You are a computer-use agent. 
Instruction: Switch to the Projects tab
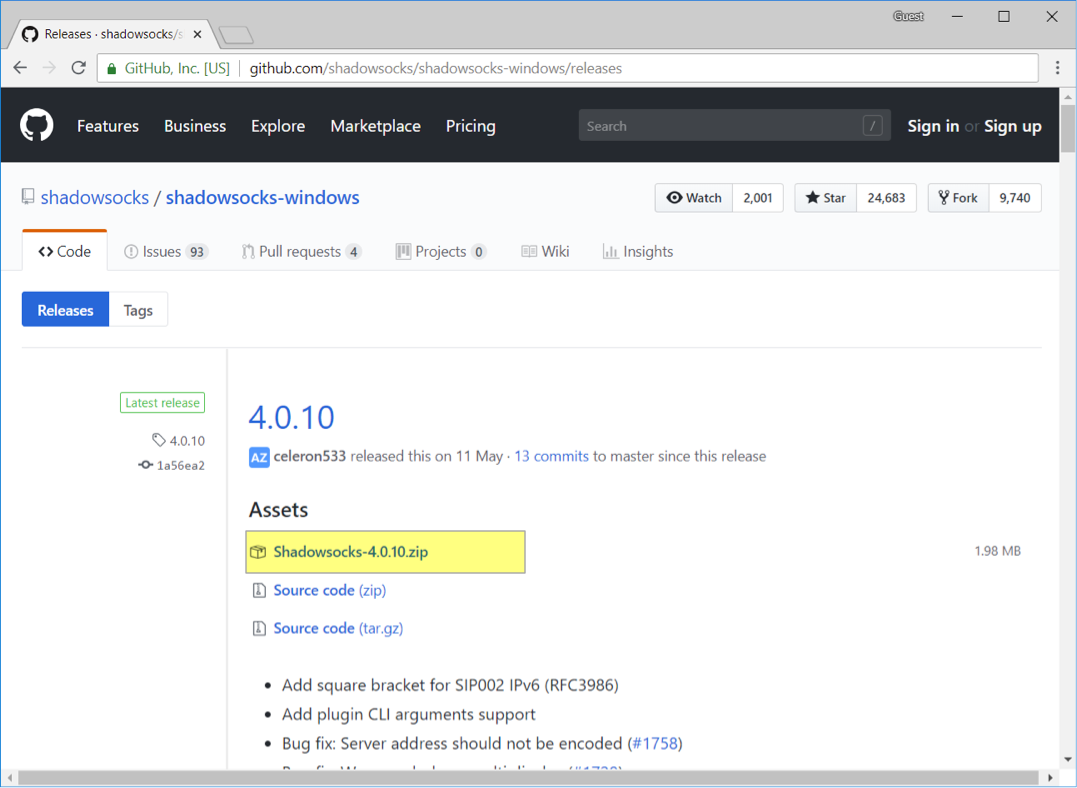pyautogui.click(x=441, y=251)
